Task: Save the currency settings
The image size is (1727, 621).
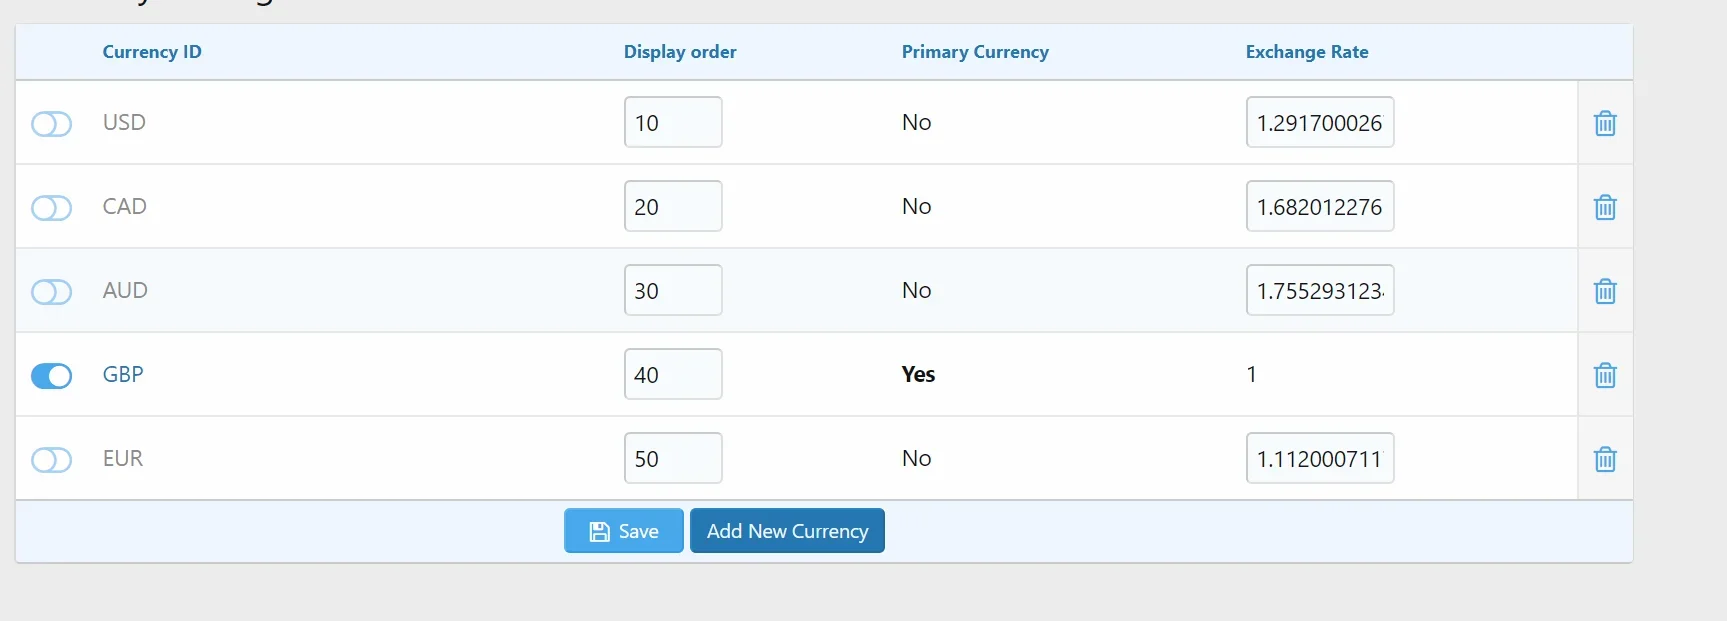Action: coord(624,531)
